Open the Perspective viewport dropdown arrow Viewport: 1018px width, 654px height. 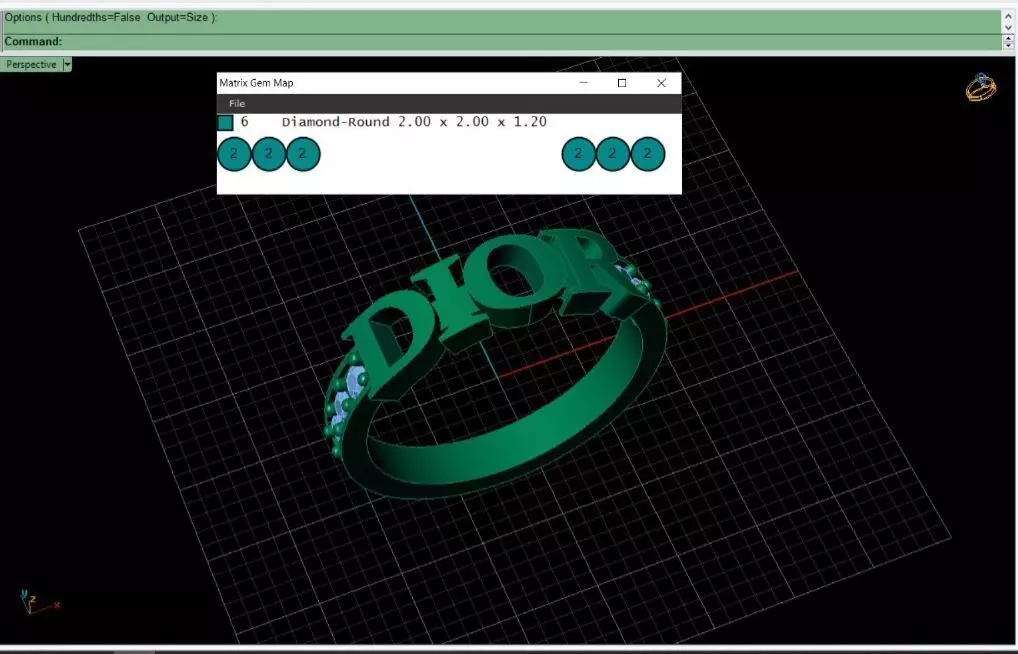click(67, 64)
